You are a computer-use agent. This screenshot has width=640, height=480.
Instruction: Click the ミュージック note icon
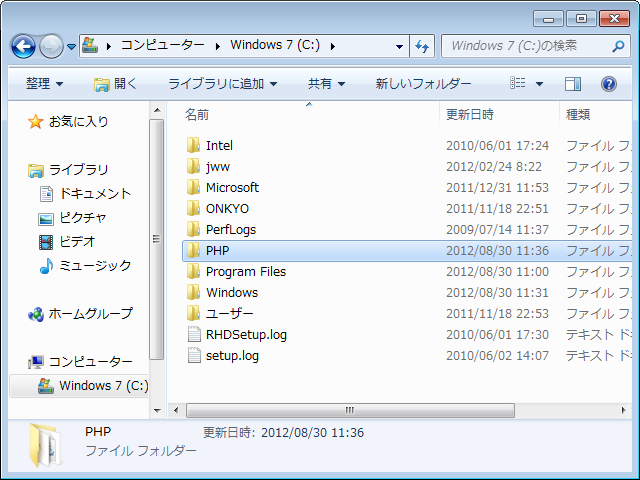46,266
